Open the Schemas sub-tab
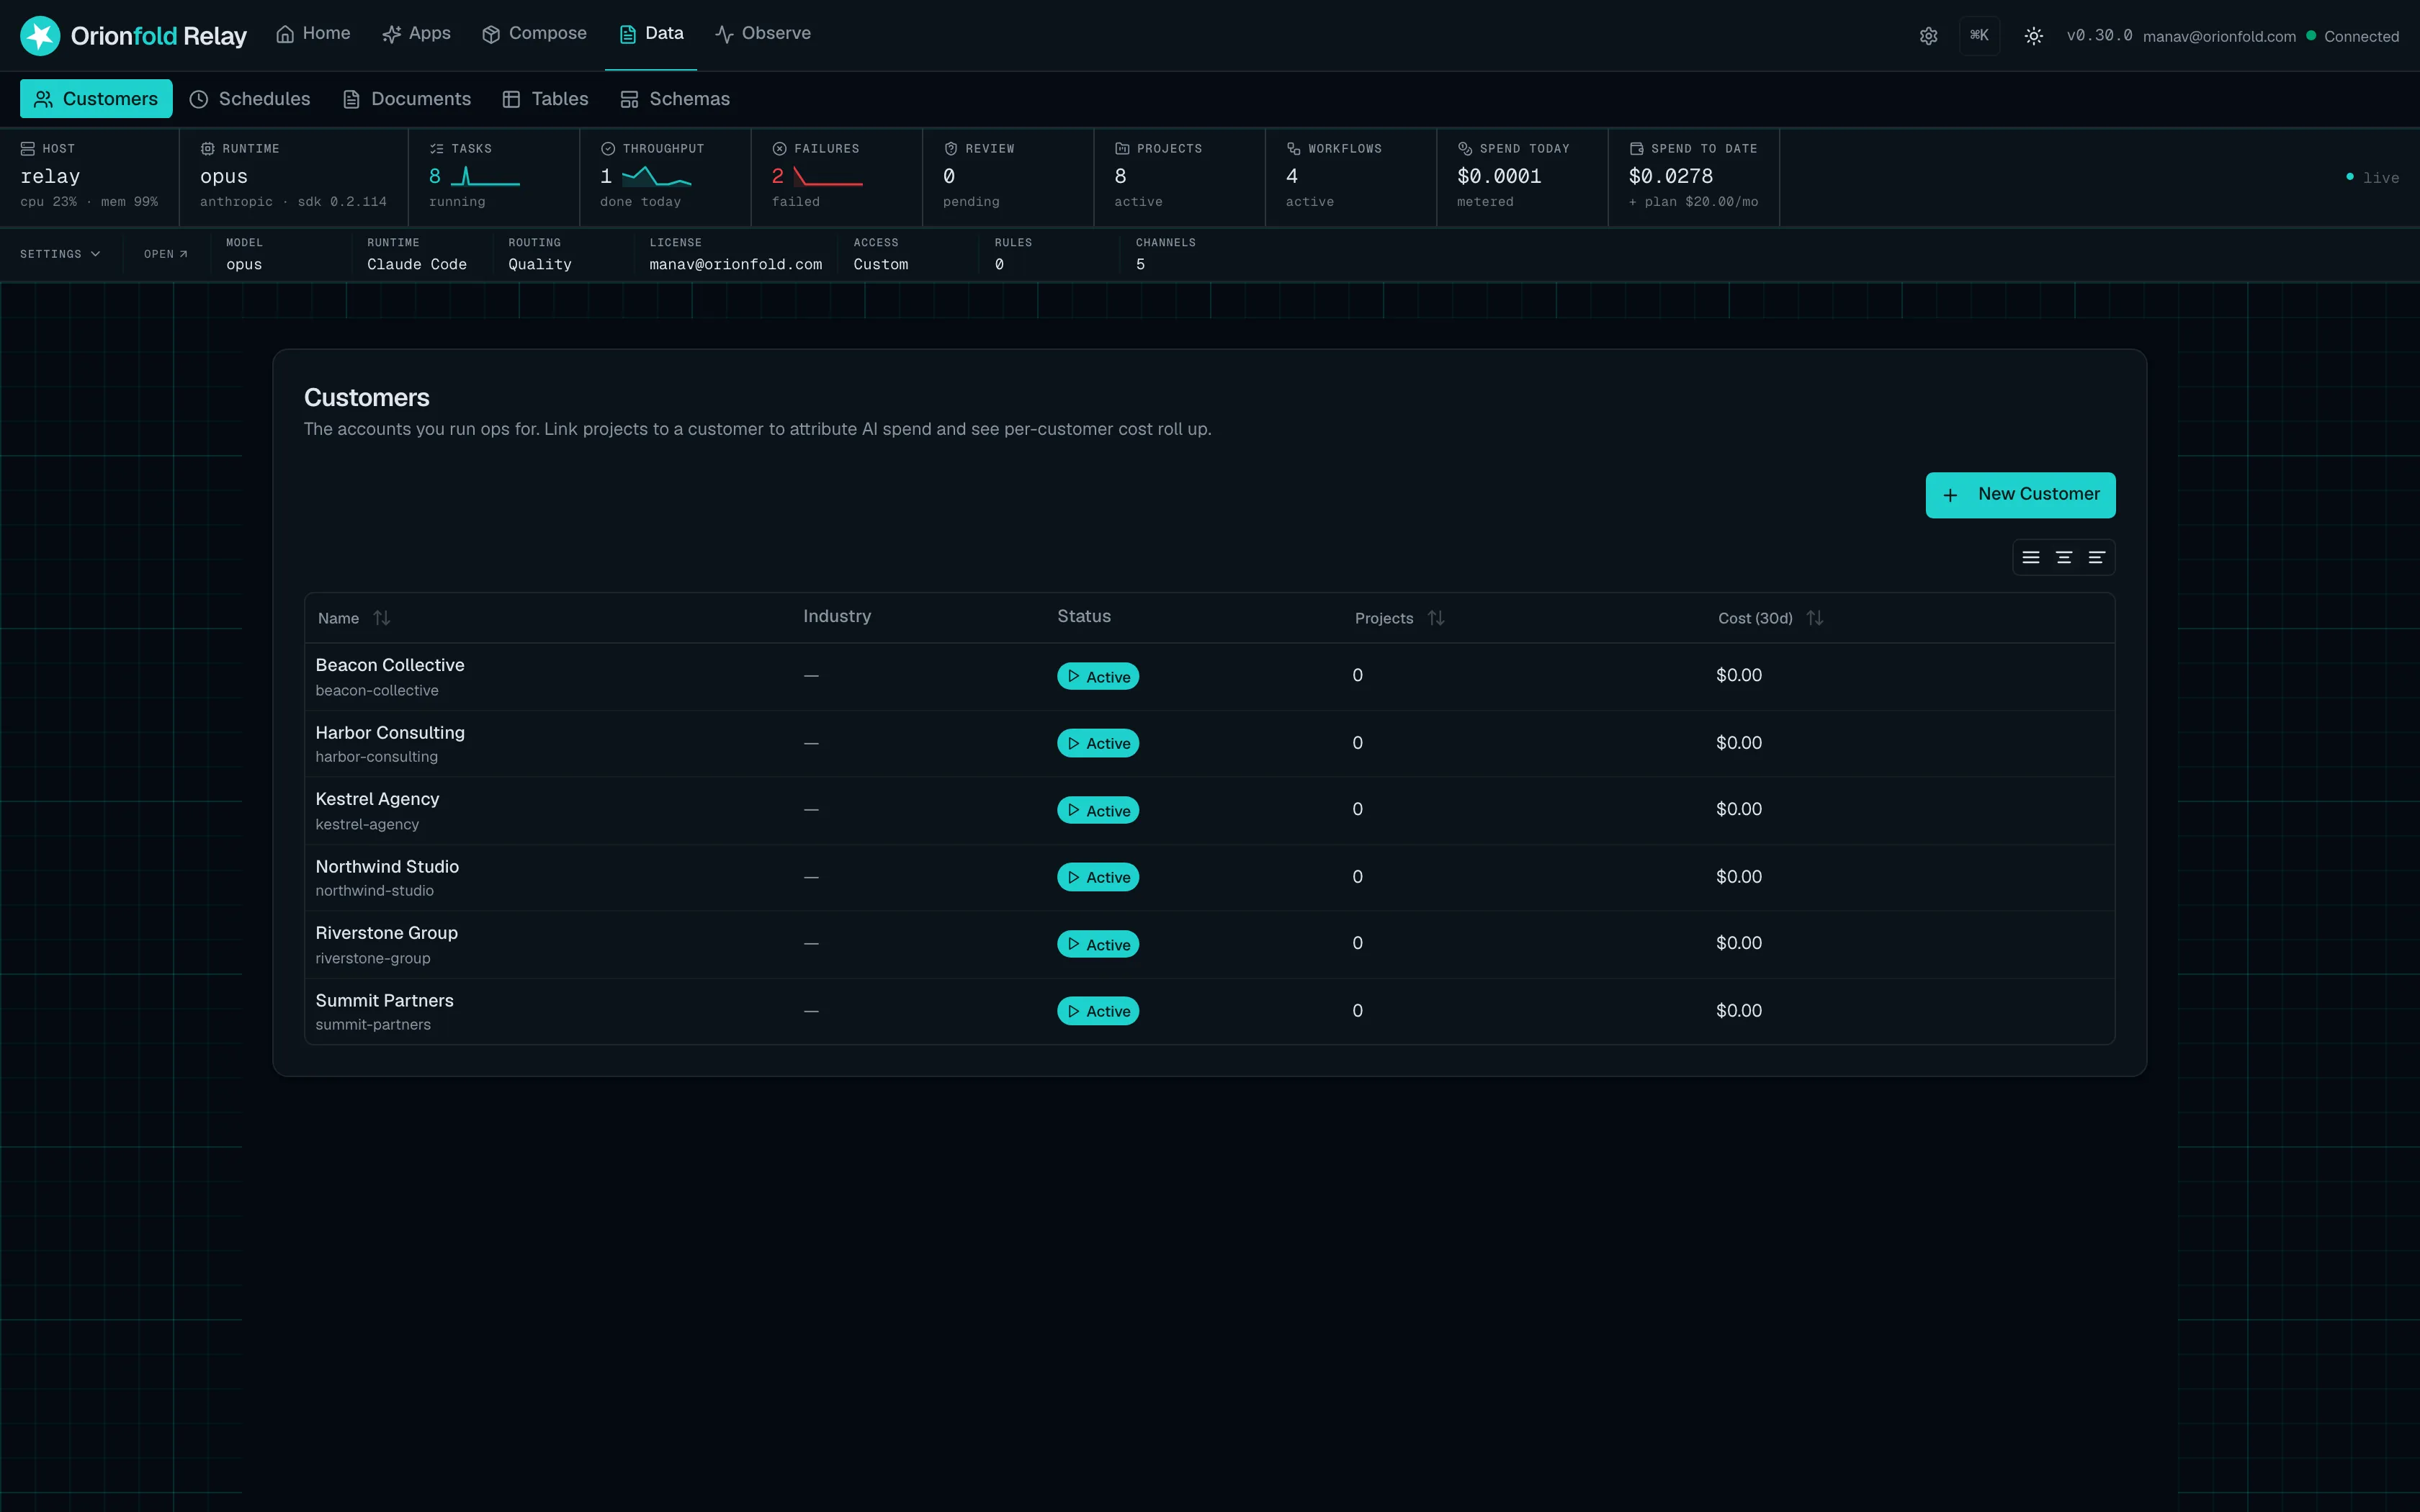The width and height of the screenshot is (2420, 1512). coord(676,99)
